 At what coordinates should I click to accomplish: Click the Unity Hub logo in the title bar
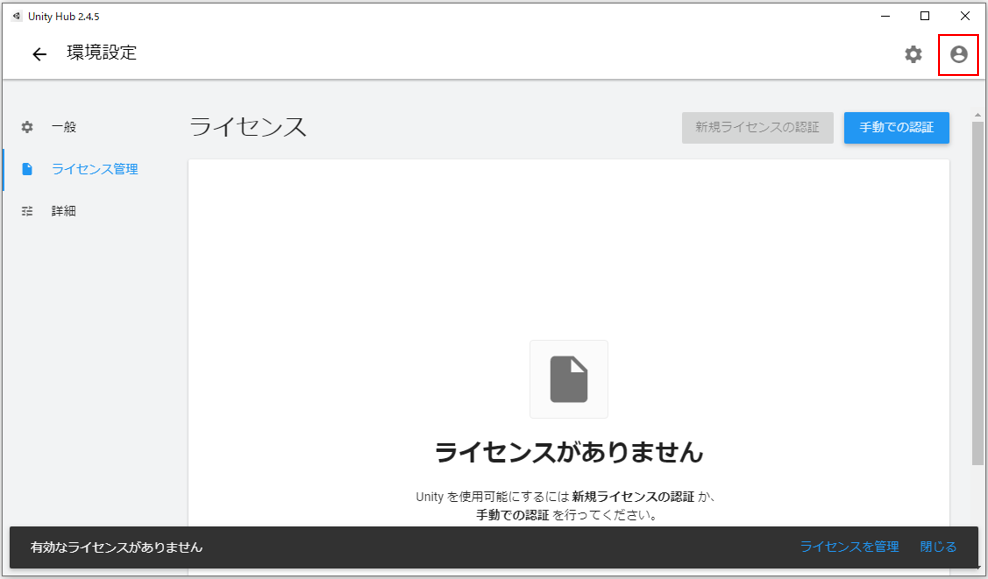click(x=17, y=16)
